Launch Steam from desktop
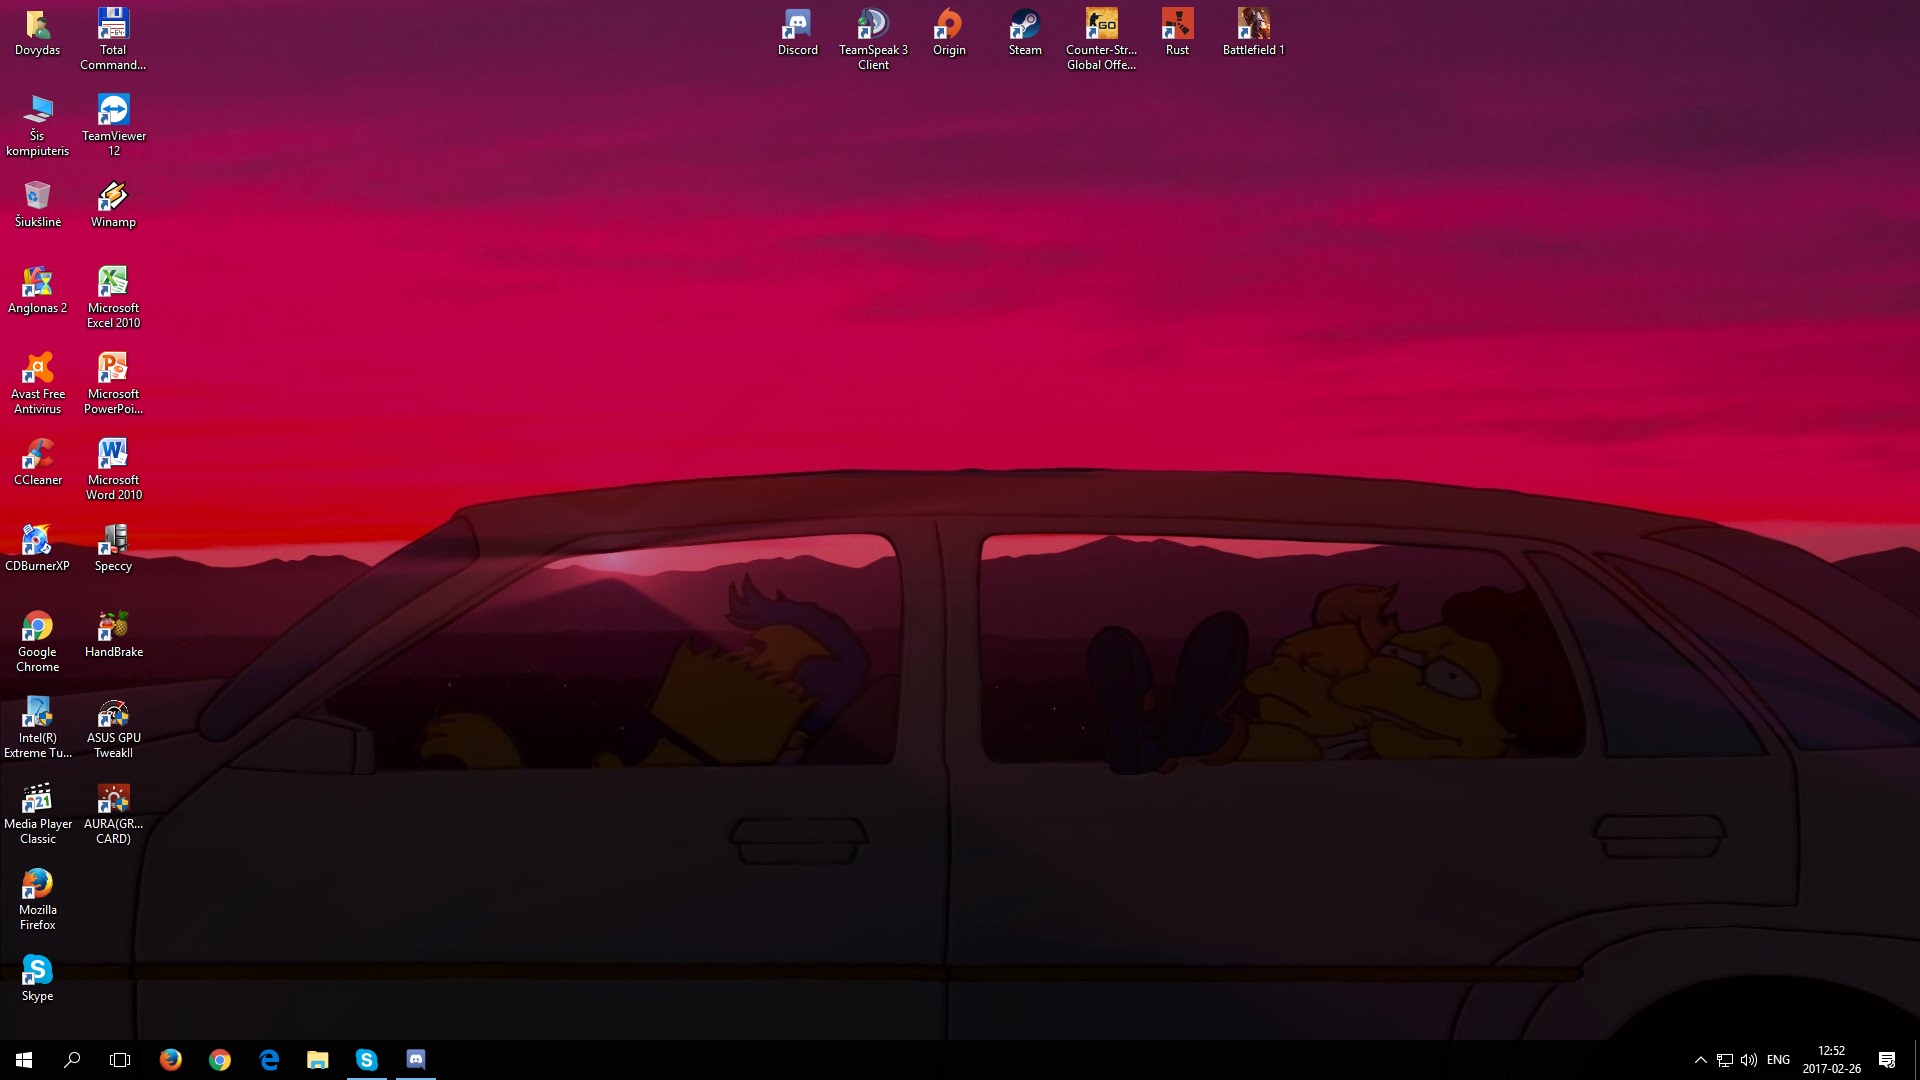This screenshot has height=1080, width=1920. 1025,33
